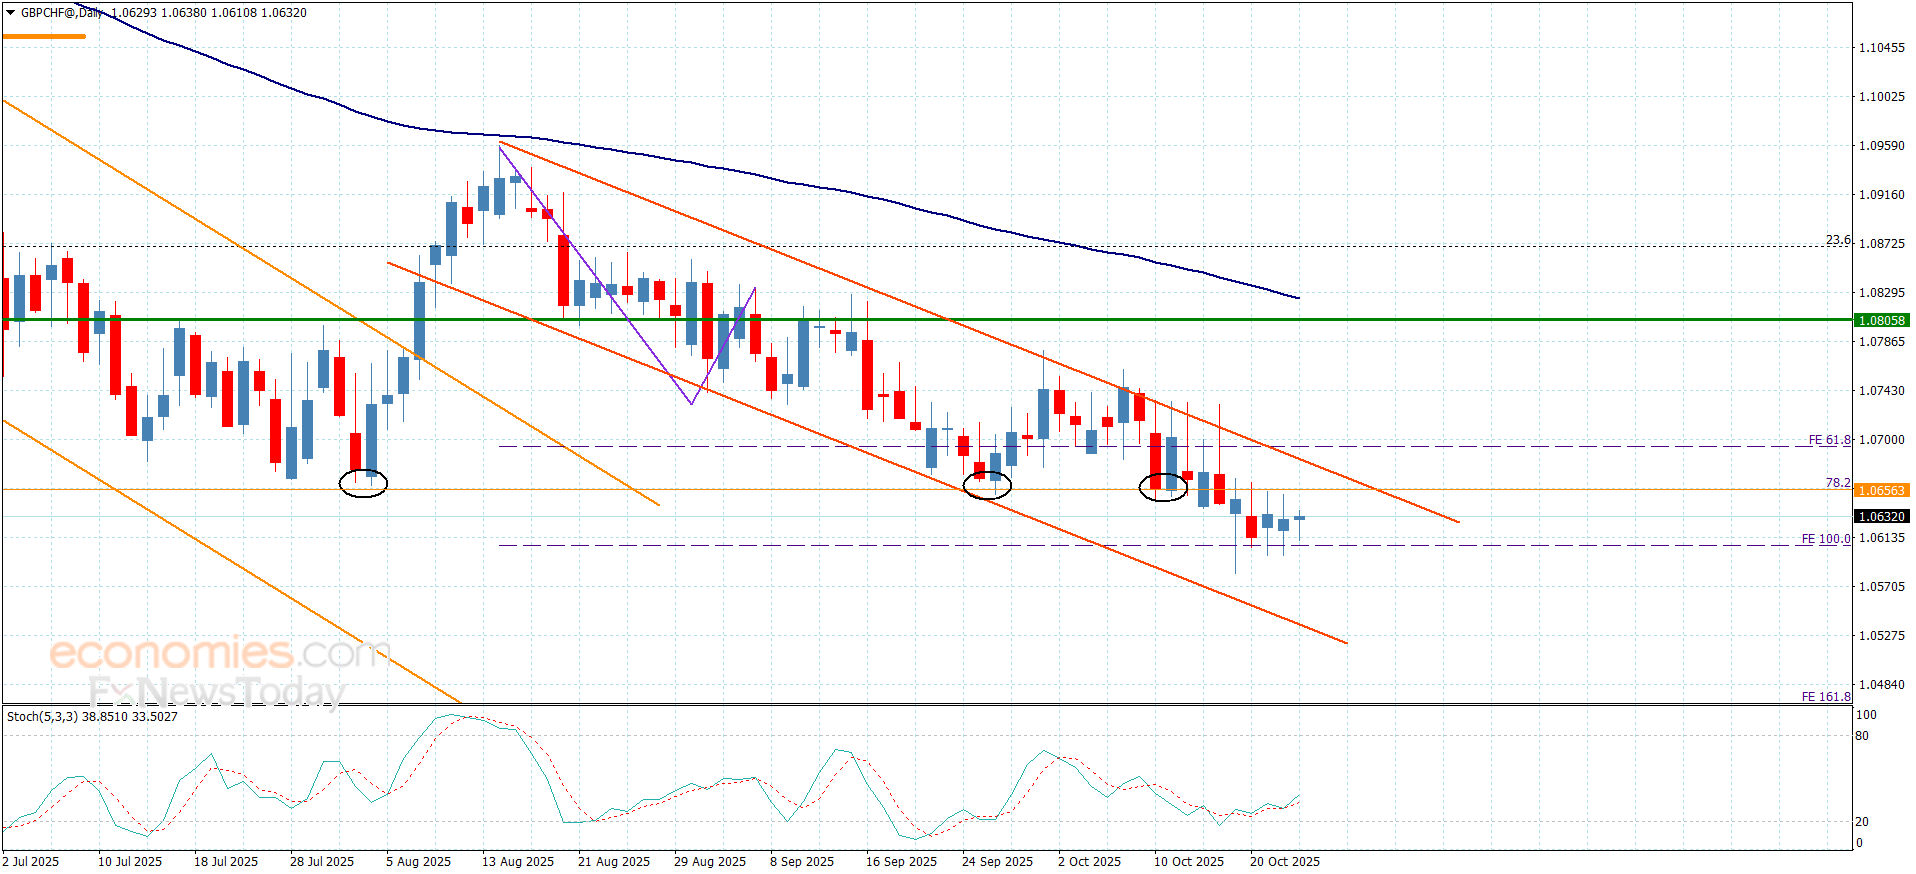Click the 28 Jul 2025 date label

322,862
